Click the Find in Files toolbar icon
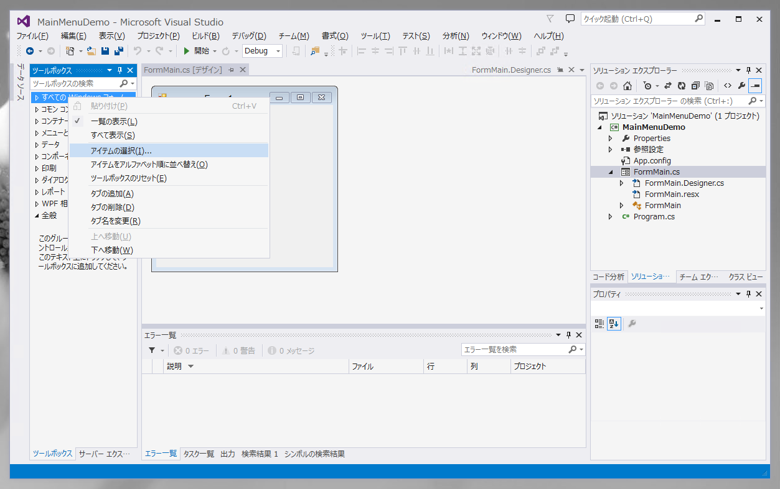The height and width of the screenshot is (489, 780). click(x=314, y=51)
